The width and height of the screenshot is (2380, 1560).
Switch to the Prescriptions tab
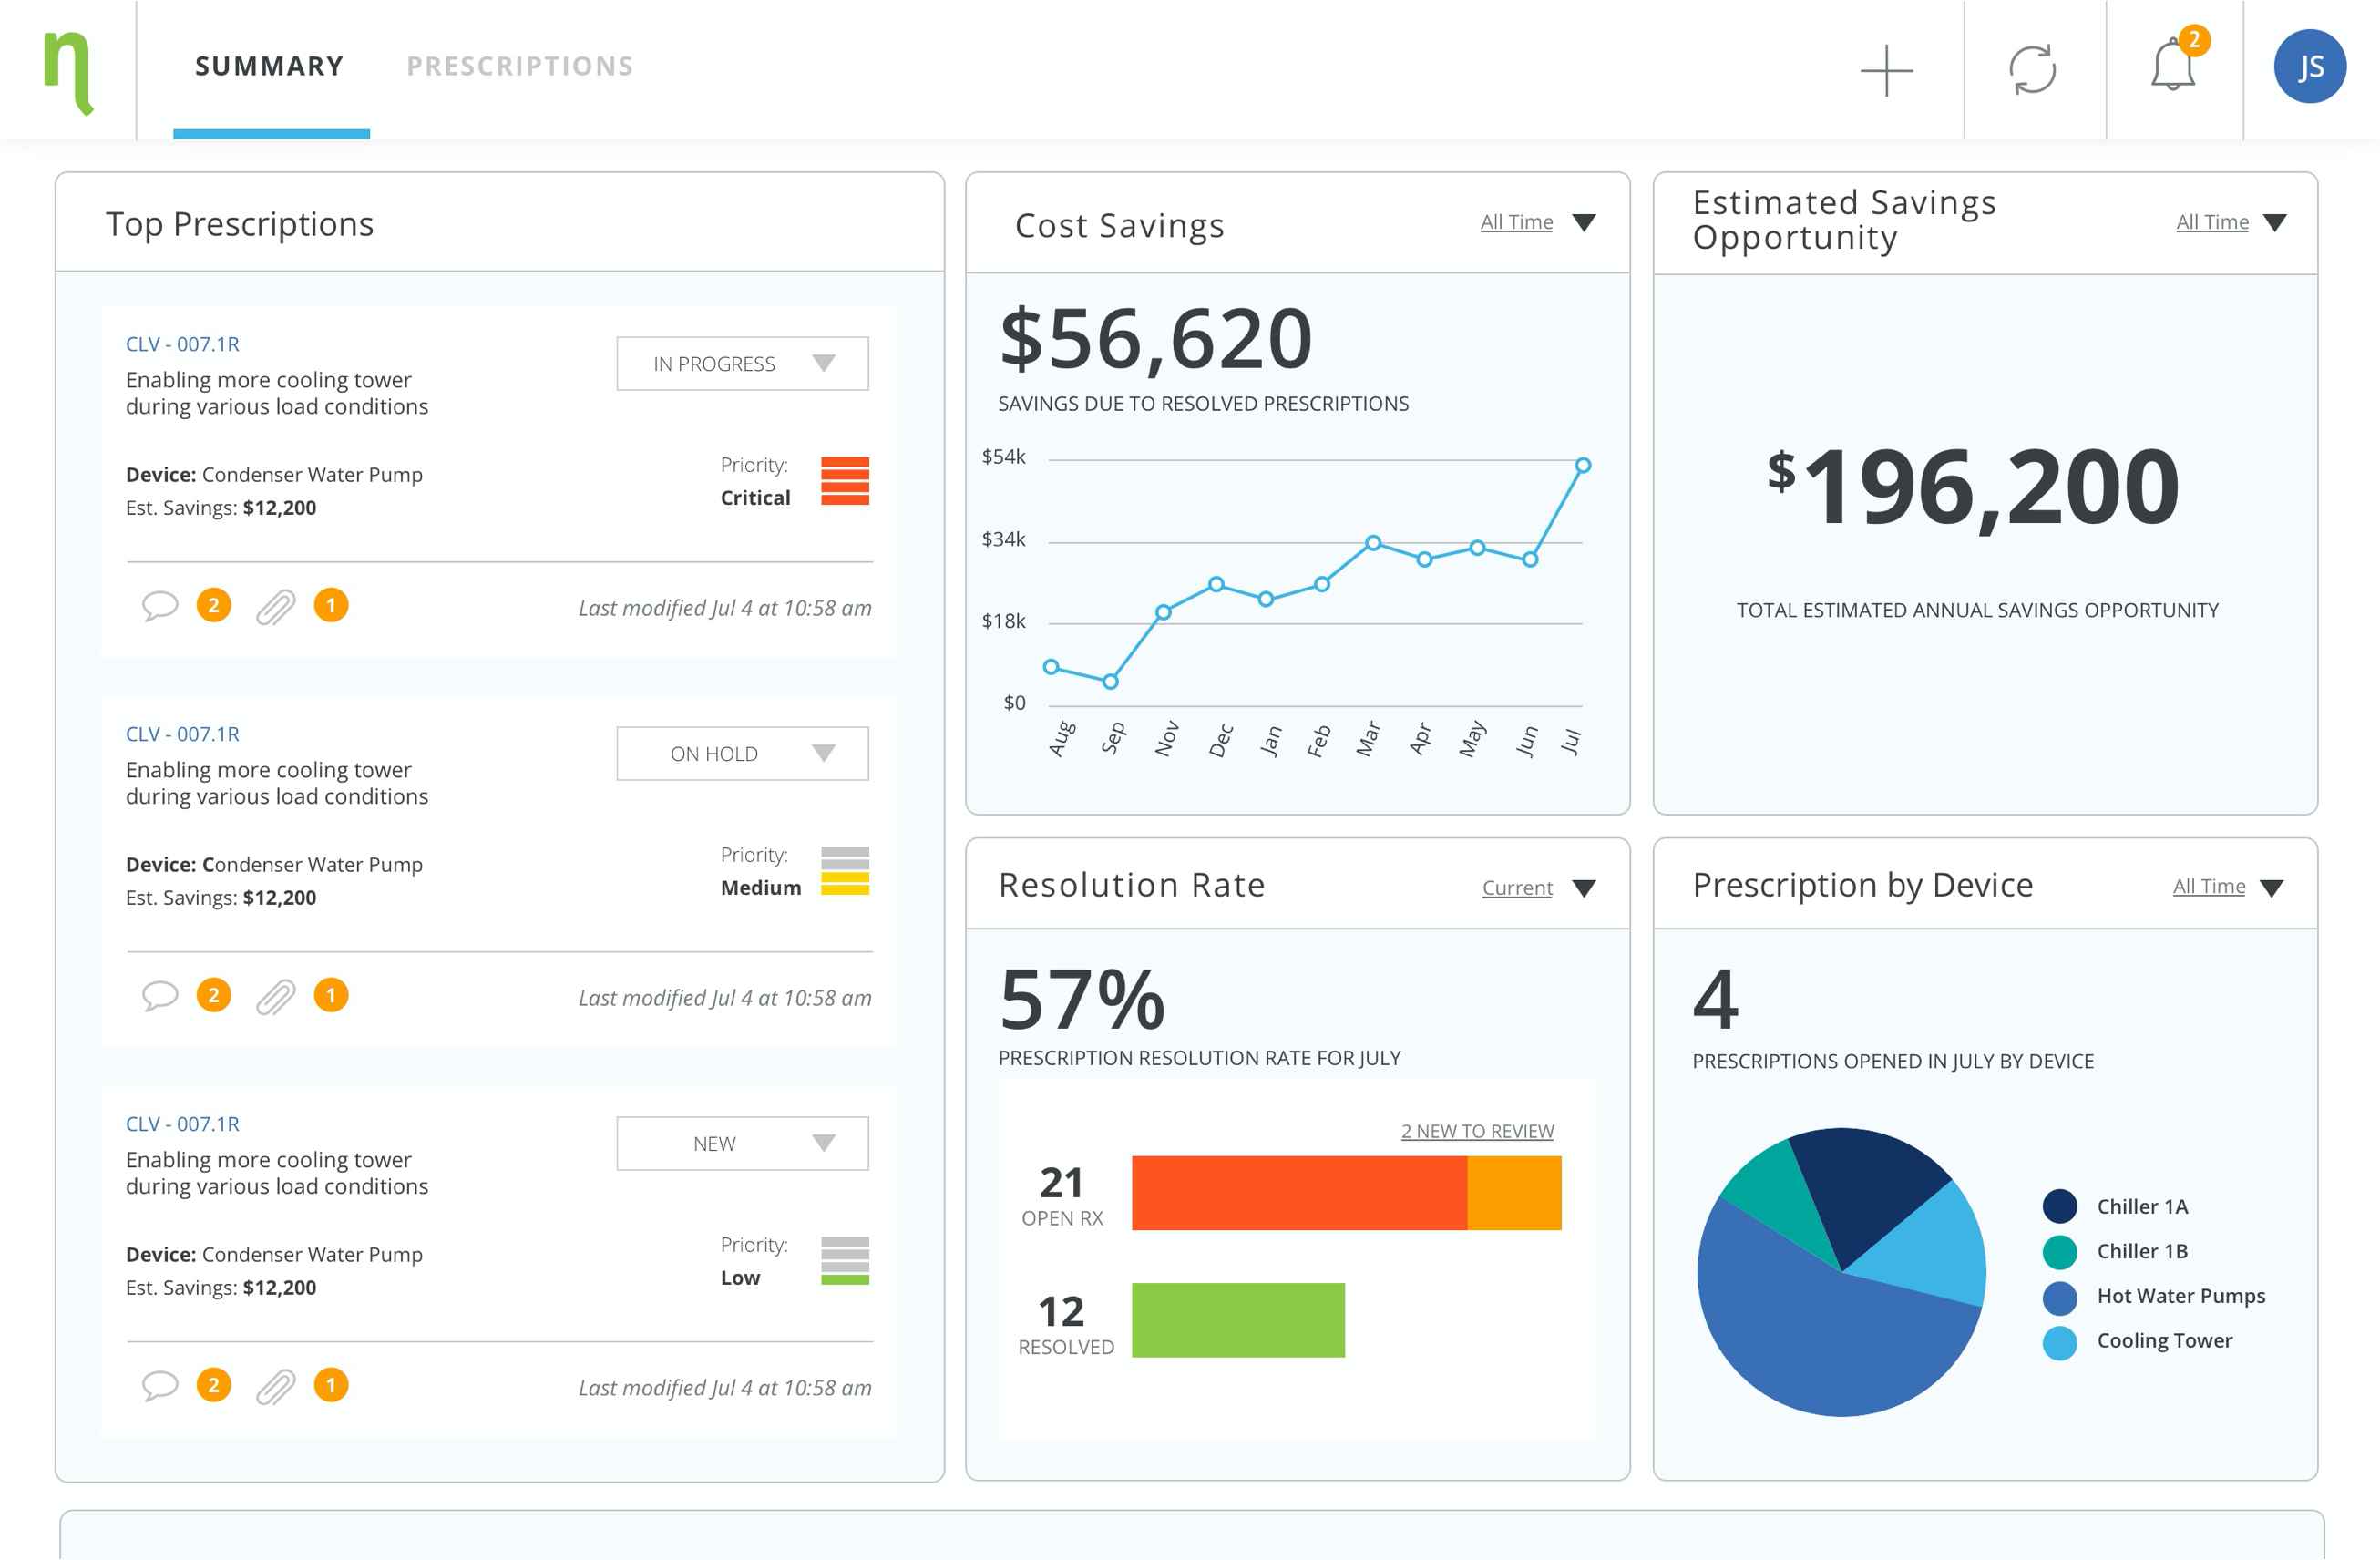[x=520, y=66]
